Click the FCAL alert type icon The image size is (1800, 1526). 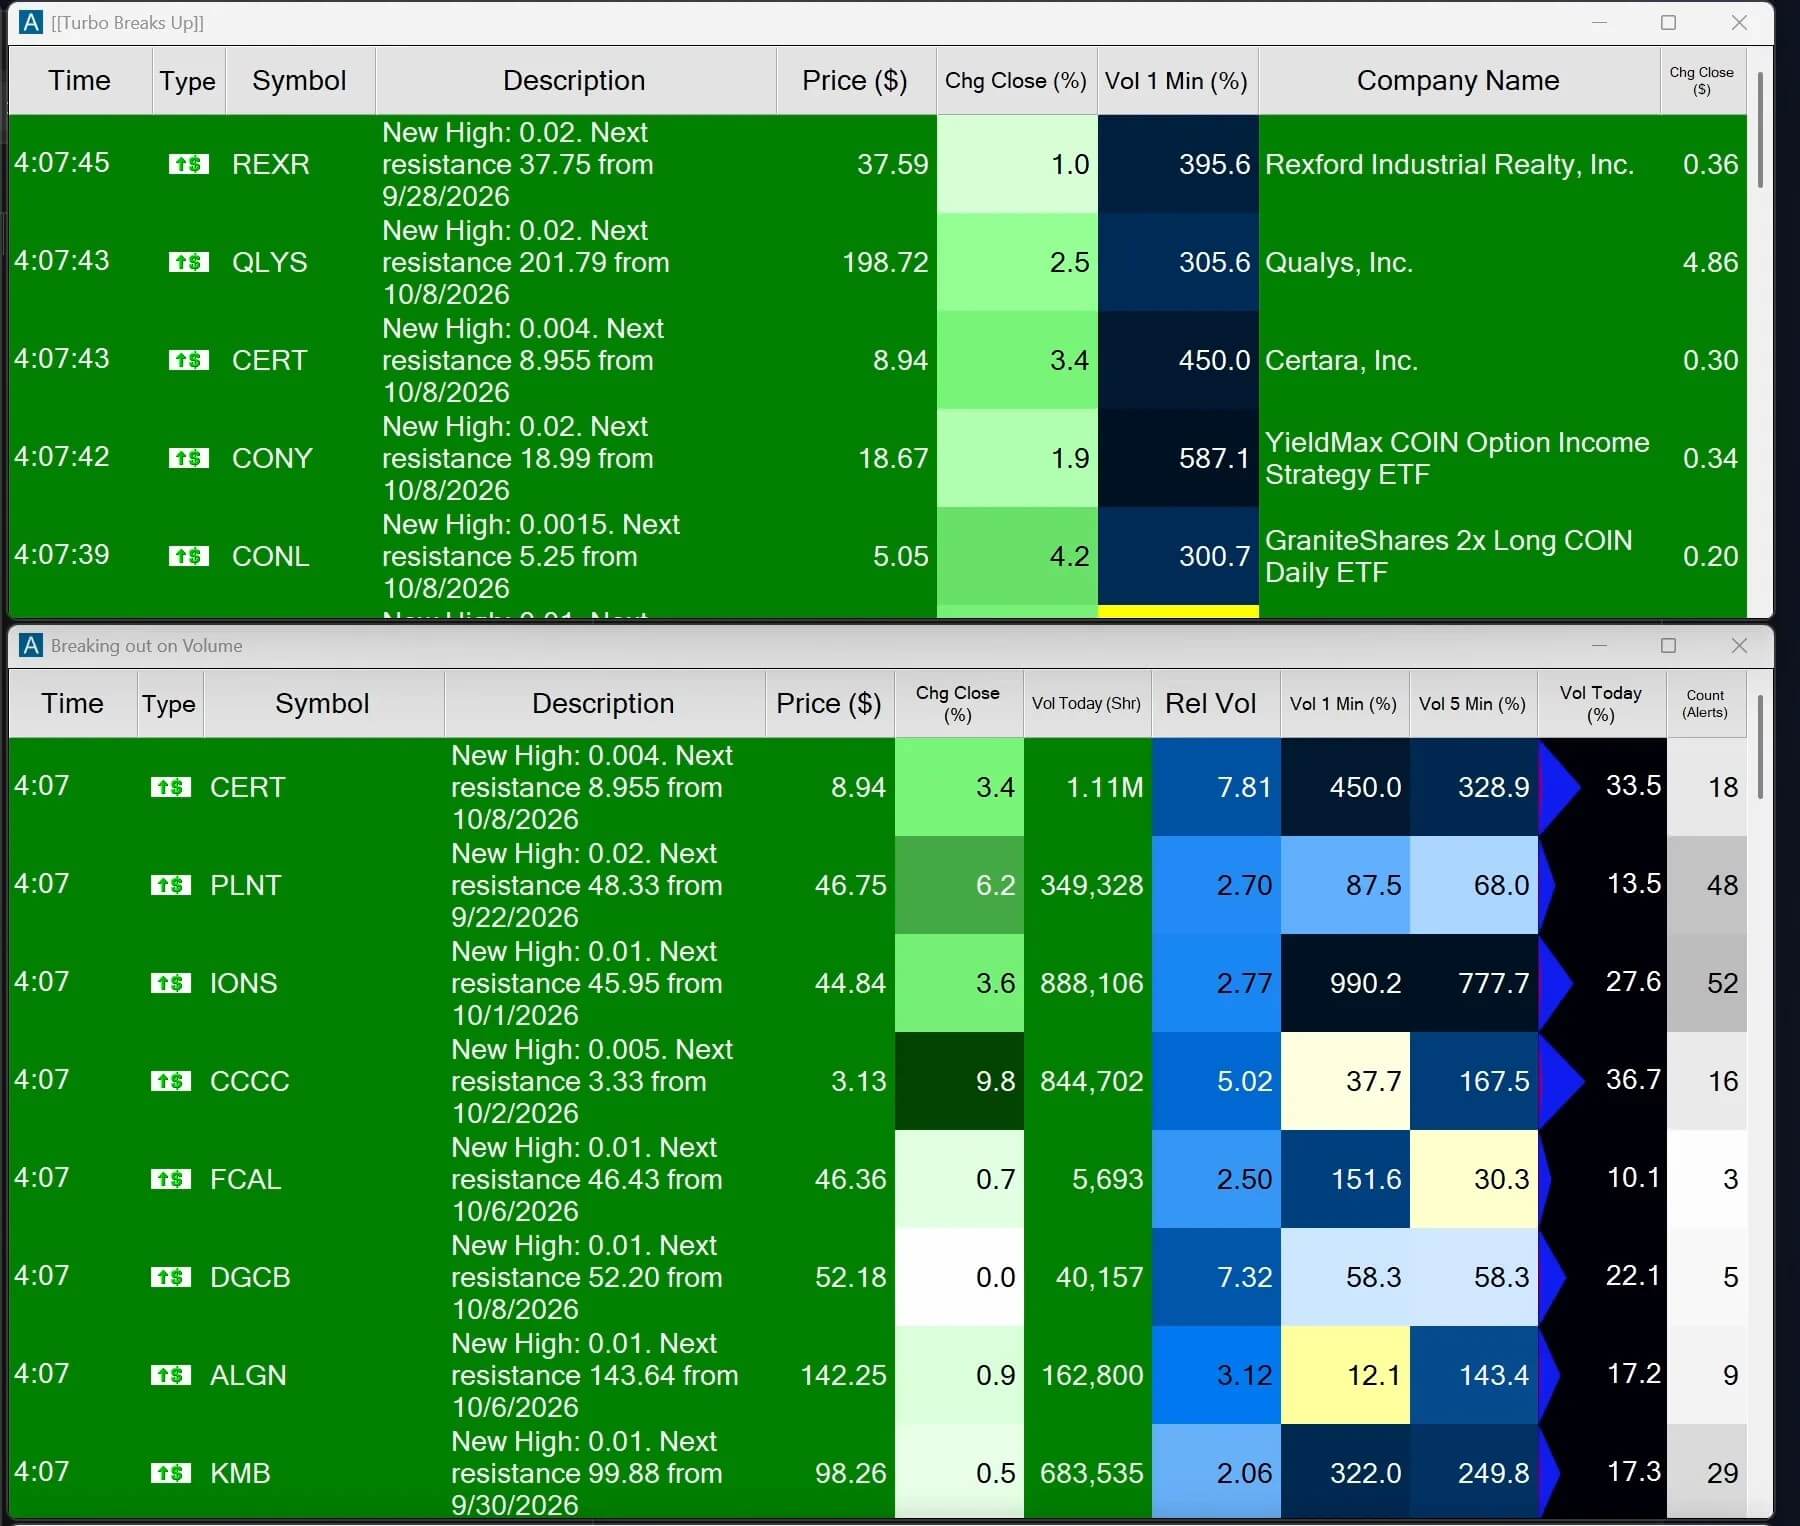pyautogui.click(x=171, y=1179)
